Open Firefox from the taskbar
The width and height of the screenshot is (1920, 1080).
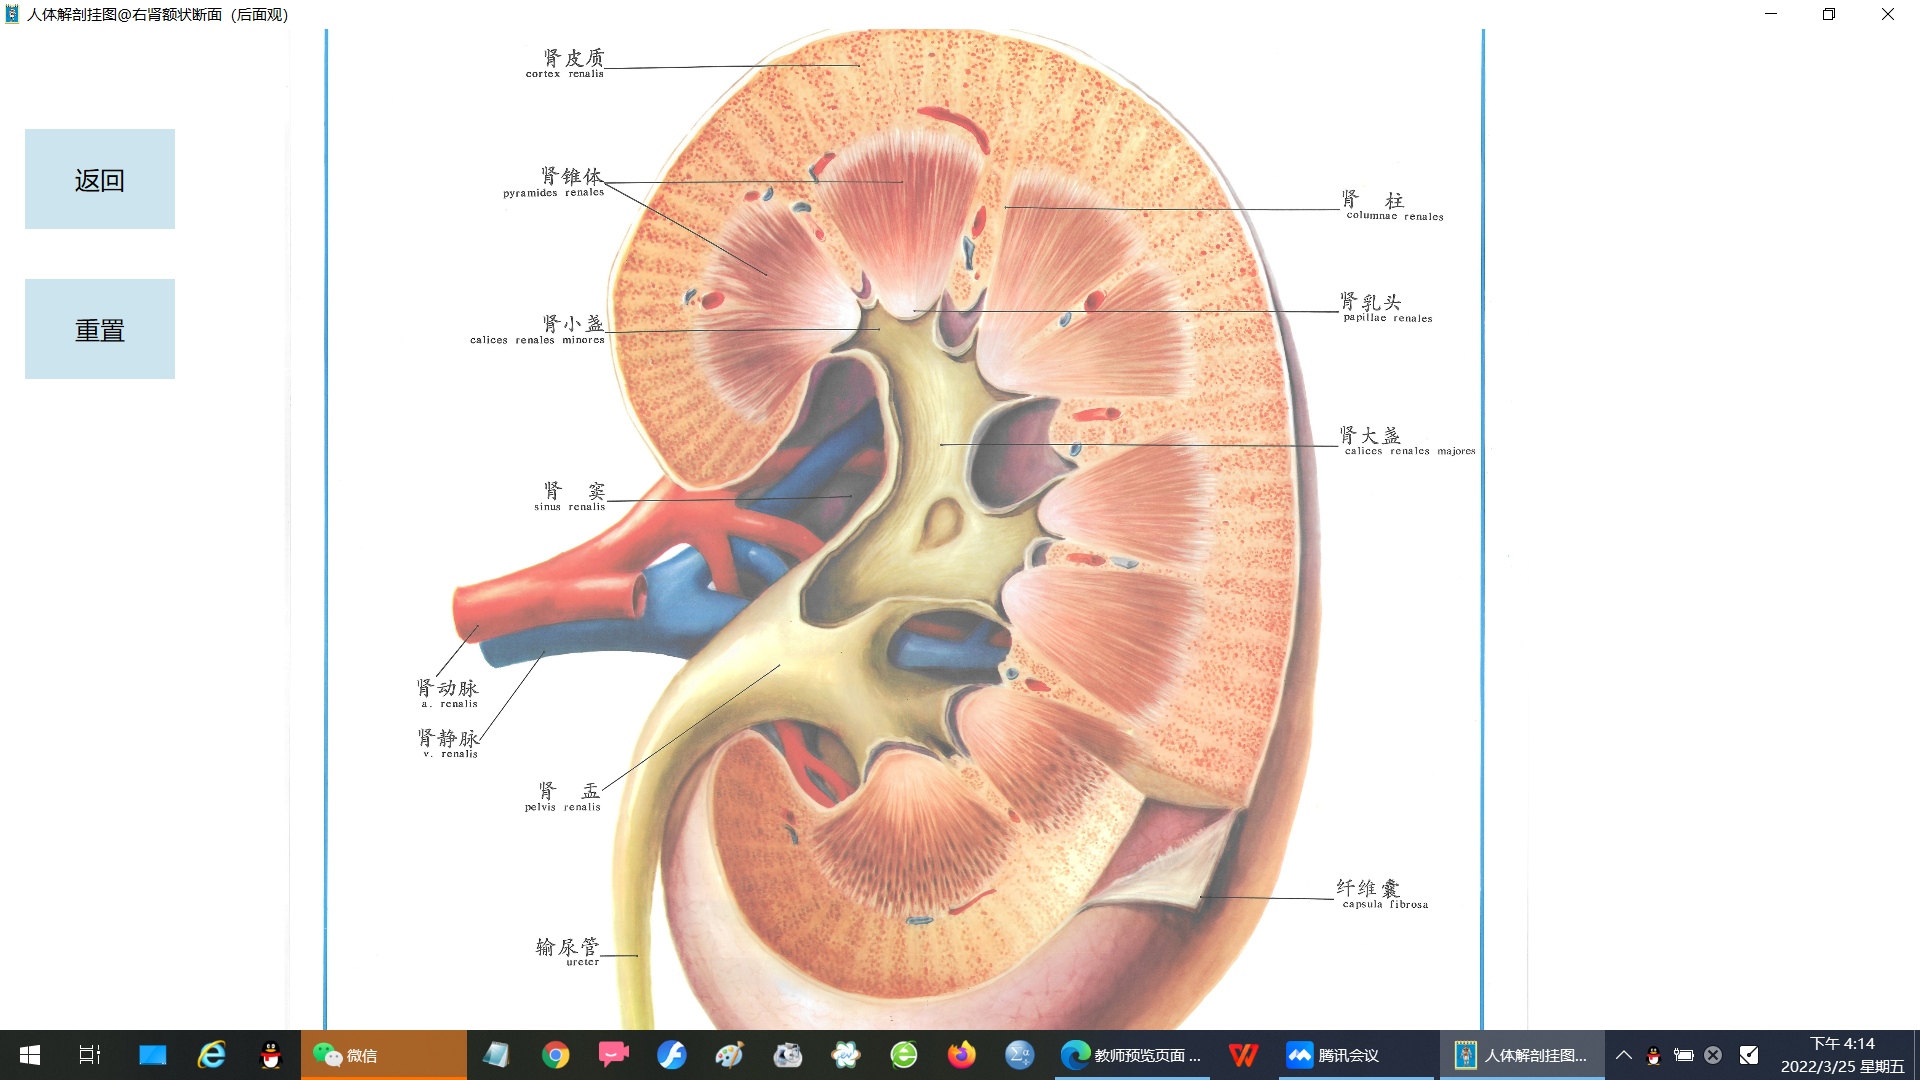click(961, 1055)
